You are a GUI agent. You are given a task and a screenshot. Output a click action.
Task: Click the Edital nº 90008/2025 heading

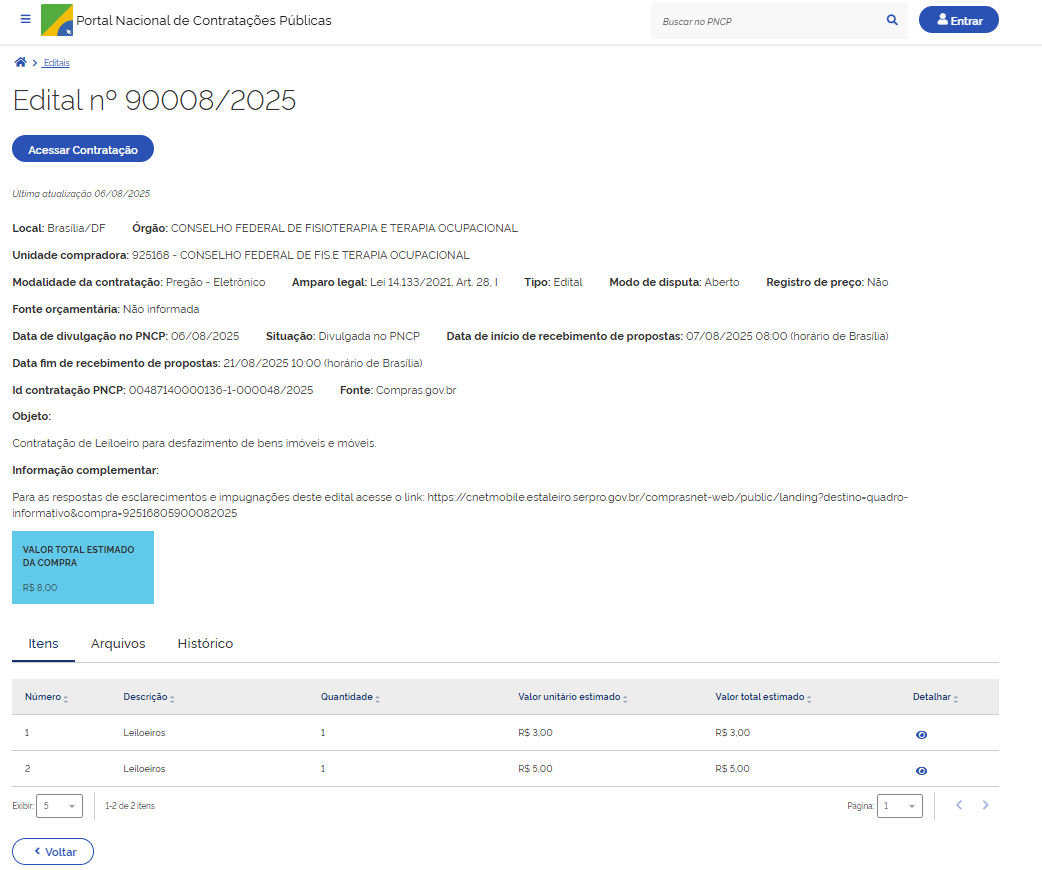(x=154, y=100)
